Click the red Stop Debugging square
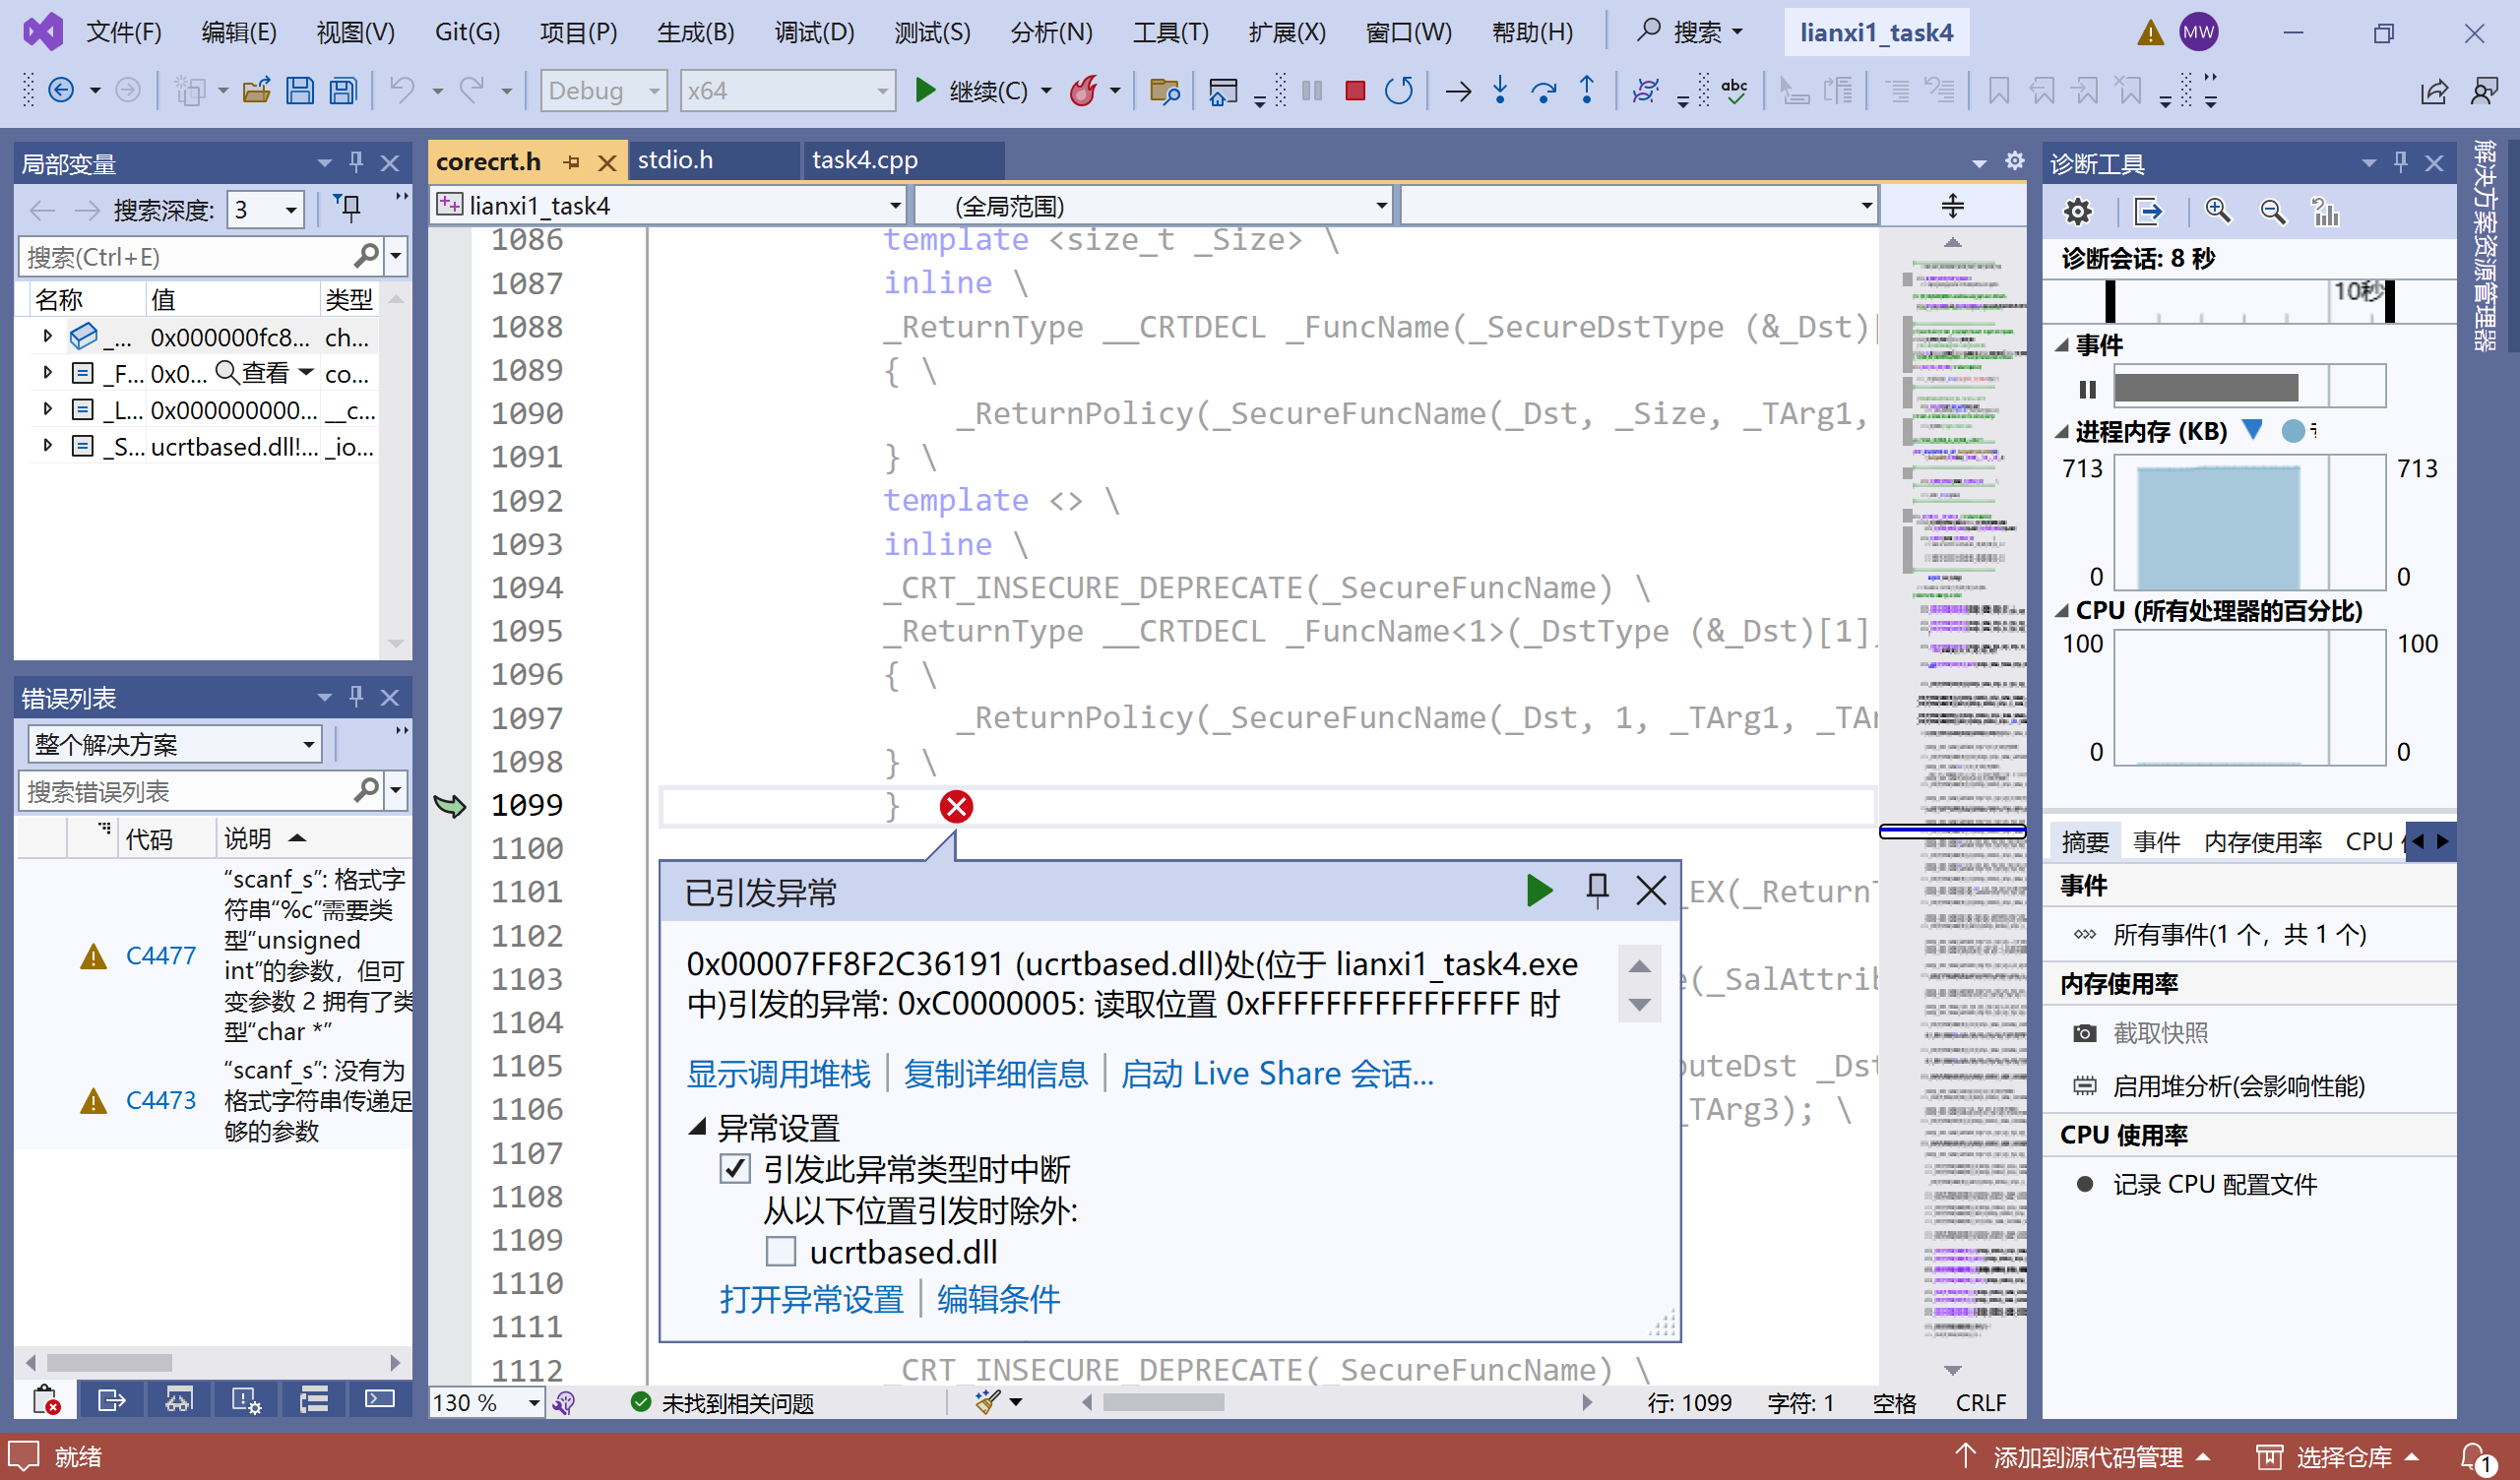Viewport: 2520px width, 1480px height. click(1355, 91)
